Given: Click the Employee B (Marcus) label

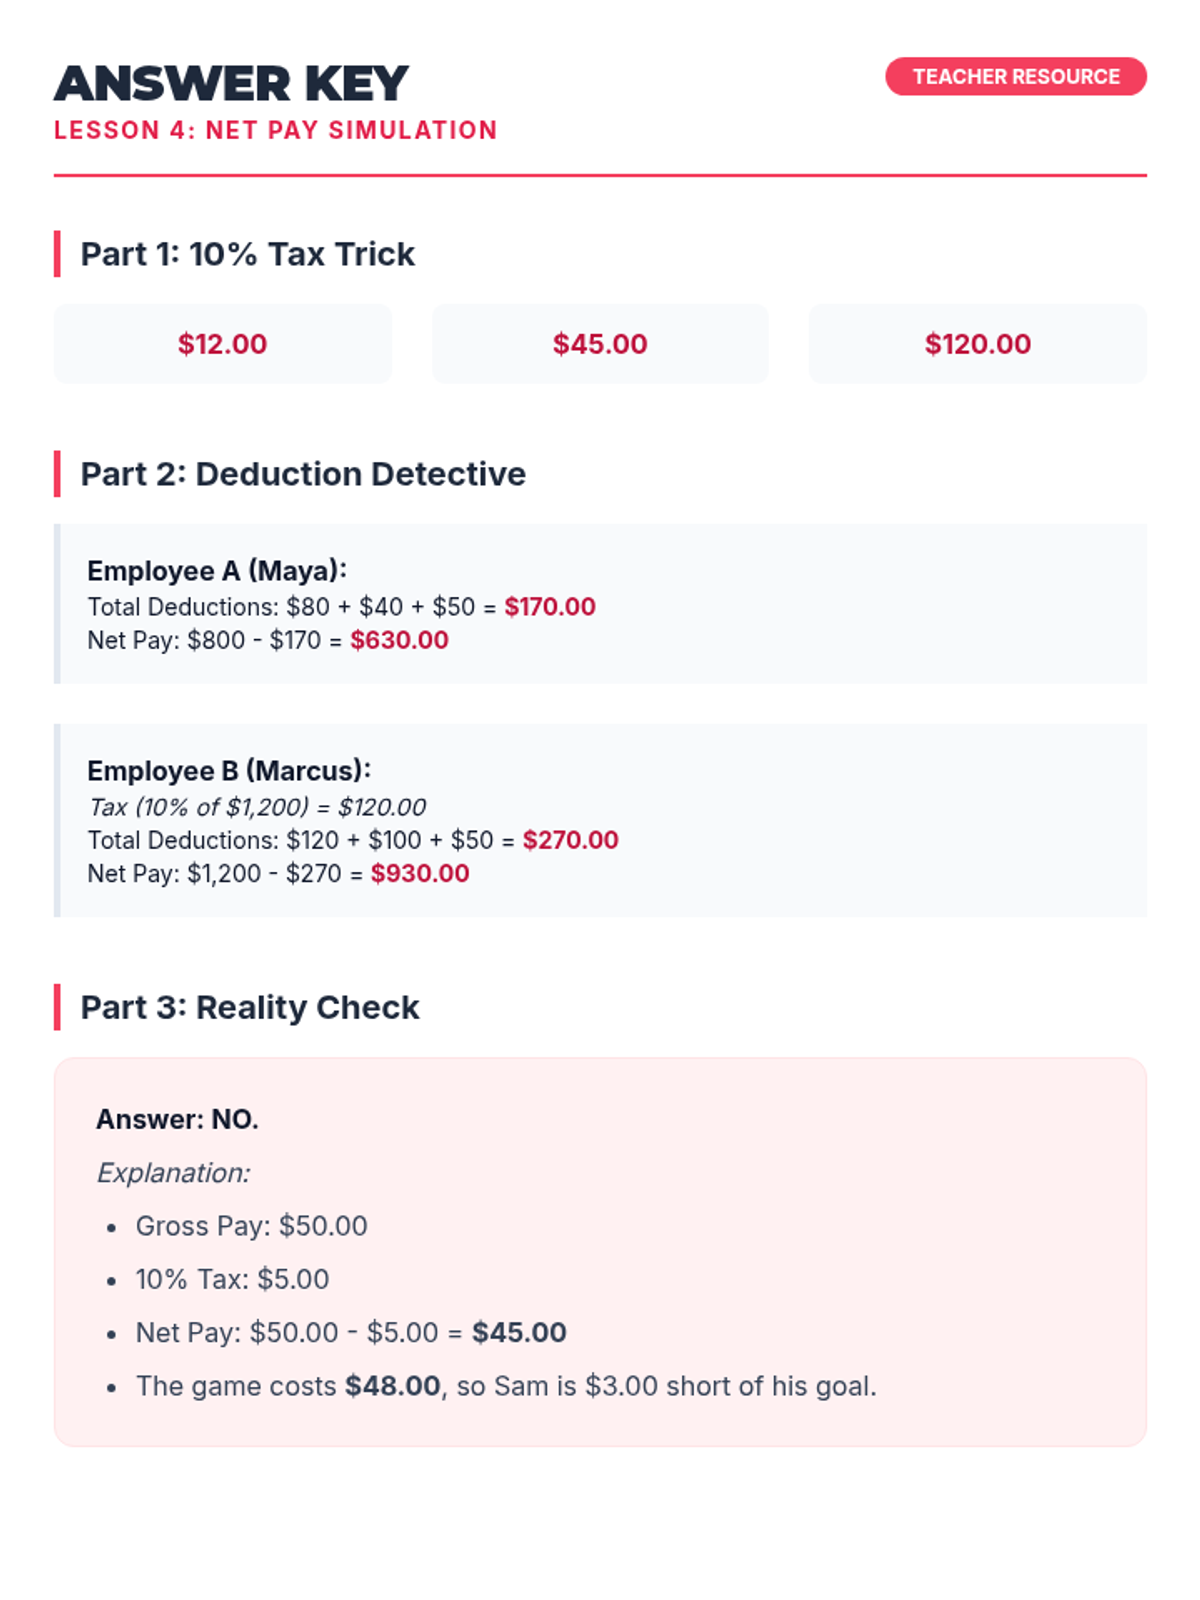Looking at the screenshot, I should pyautogui.click(x=229, y=771).
